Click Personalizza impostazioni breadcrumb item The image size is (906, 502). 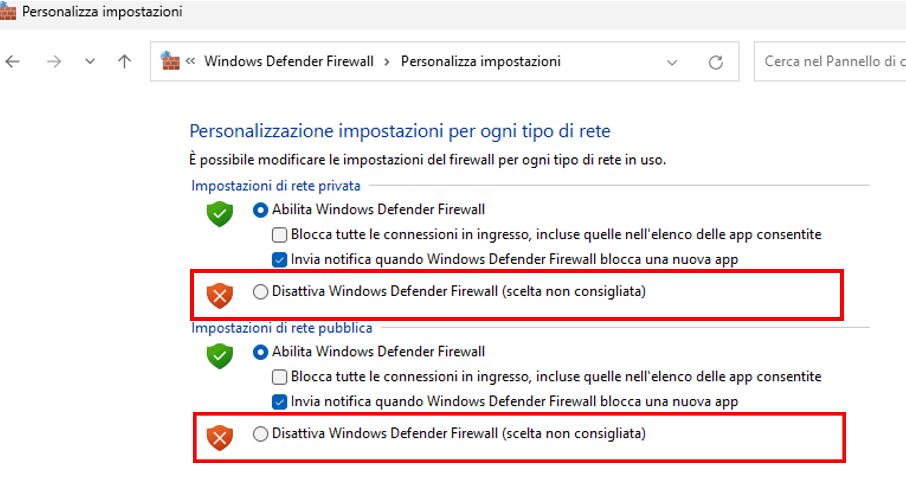point(480,61)
